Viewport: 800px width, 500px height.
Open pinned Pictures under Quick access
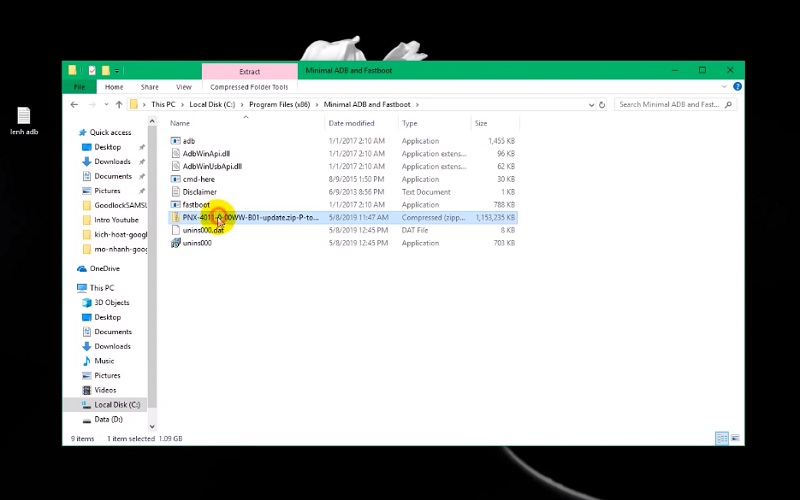pos(107,191)
